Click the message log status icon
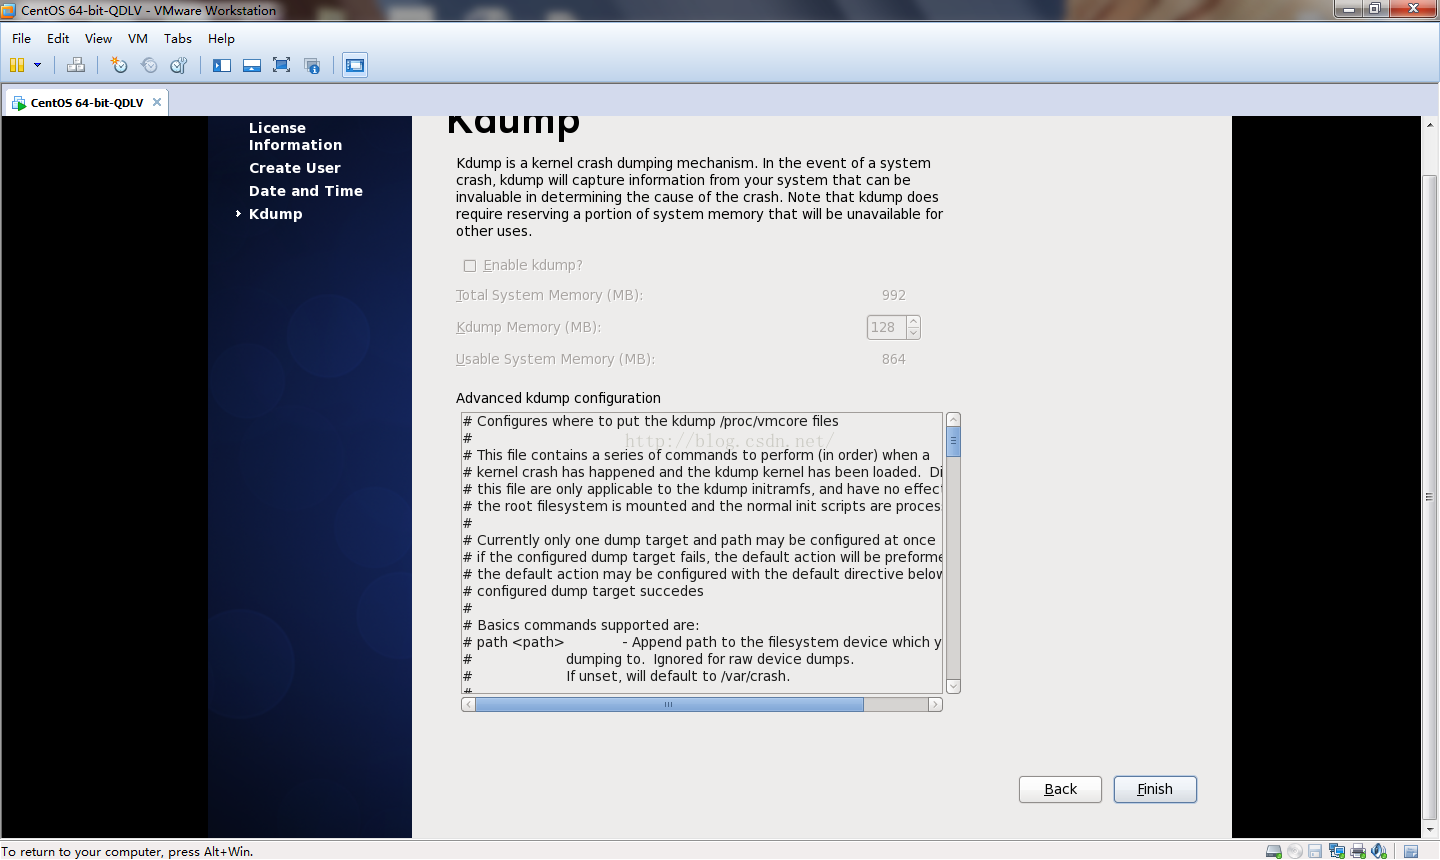This screenshot has height=860, width=1440. [x=1411, y=851]
